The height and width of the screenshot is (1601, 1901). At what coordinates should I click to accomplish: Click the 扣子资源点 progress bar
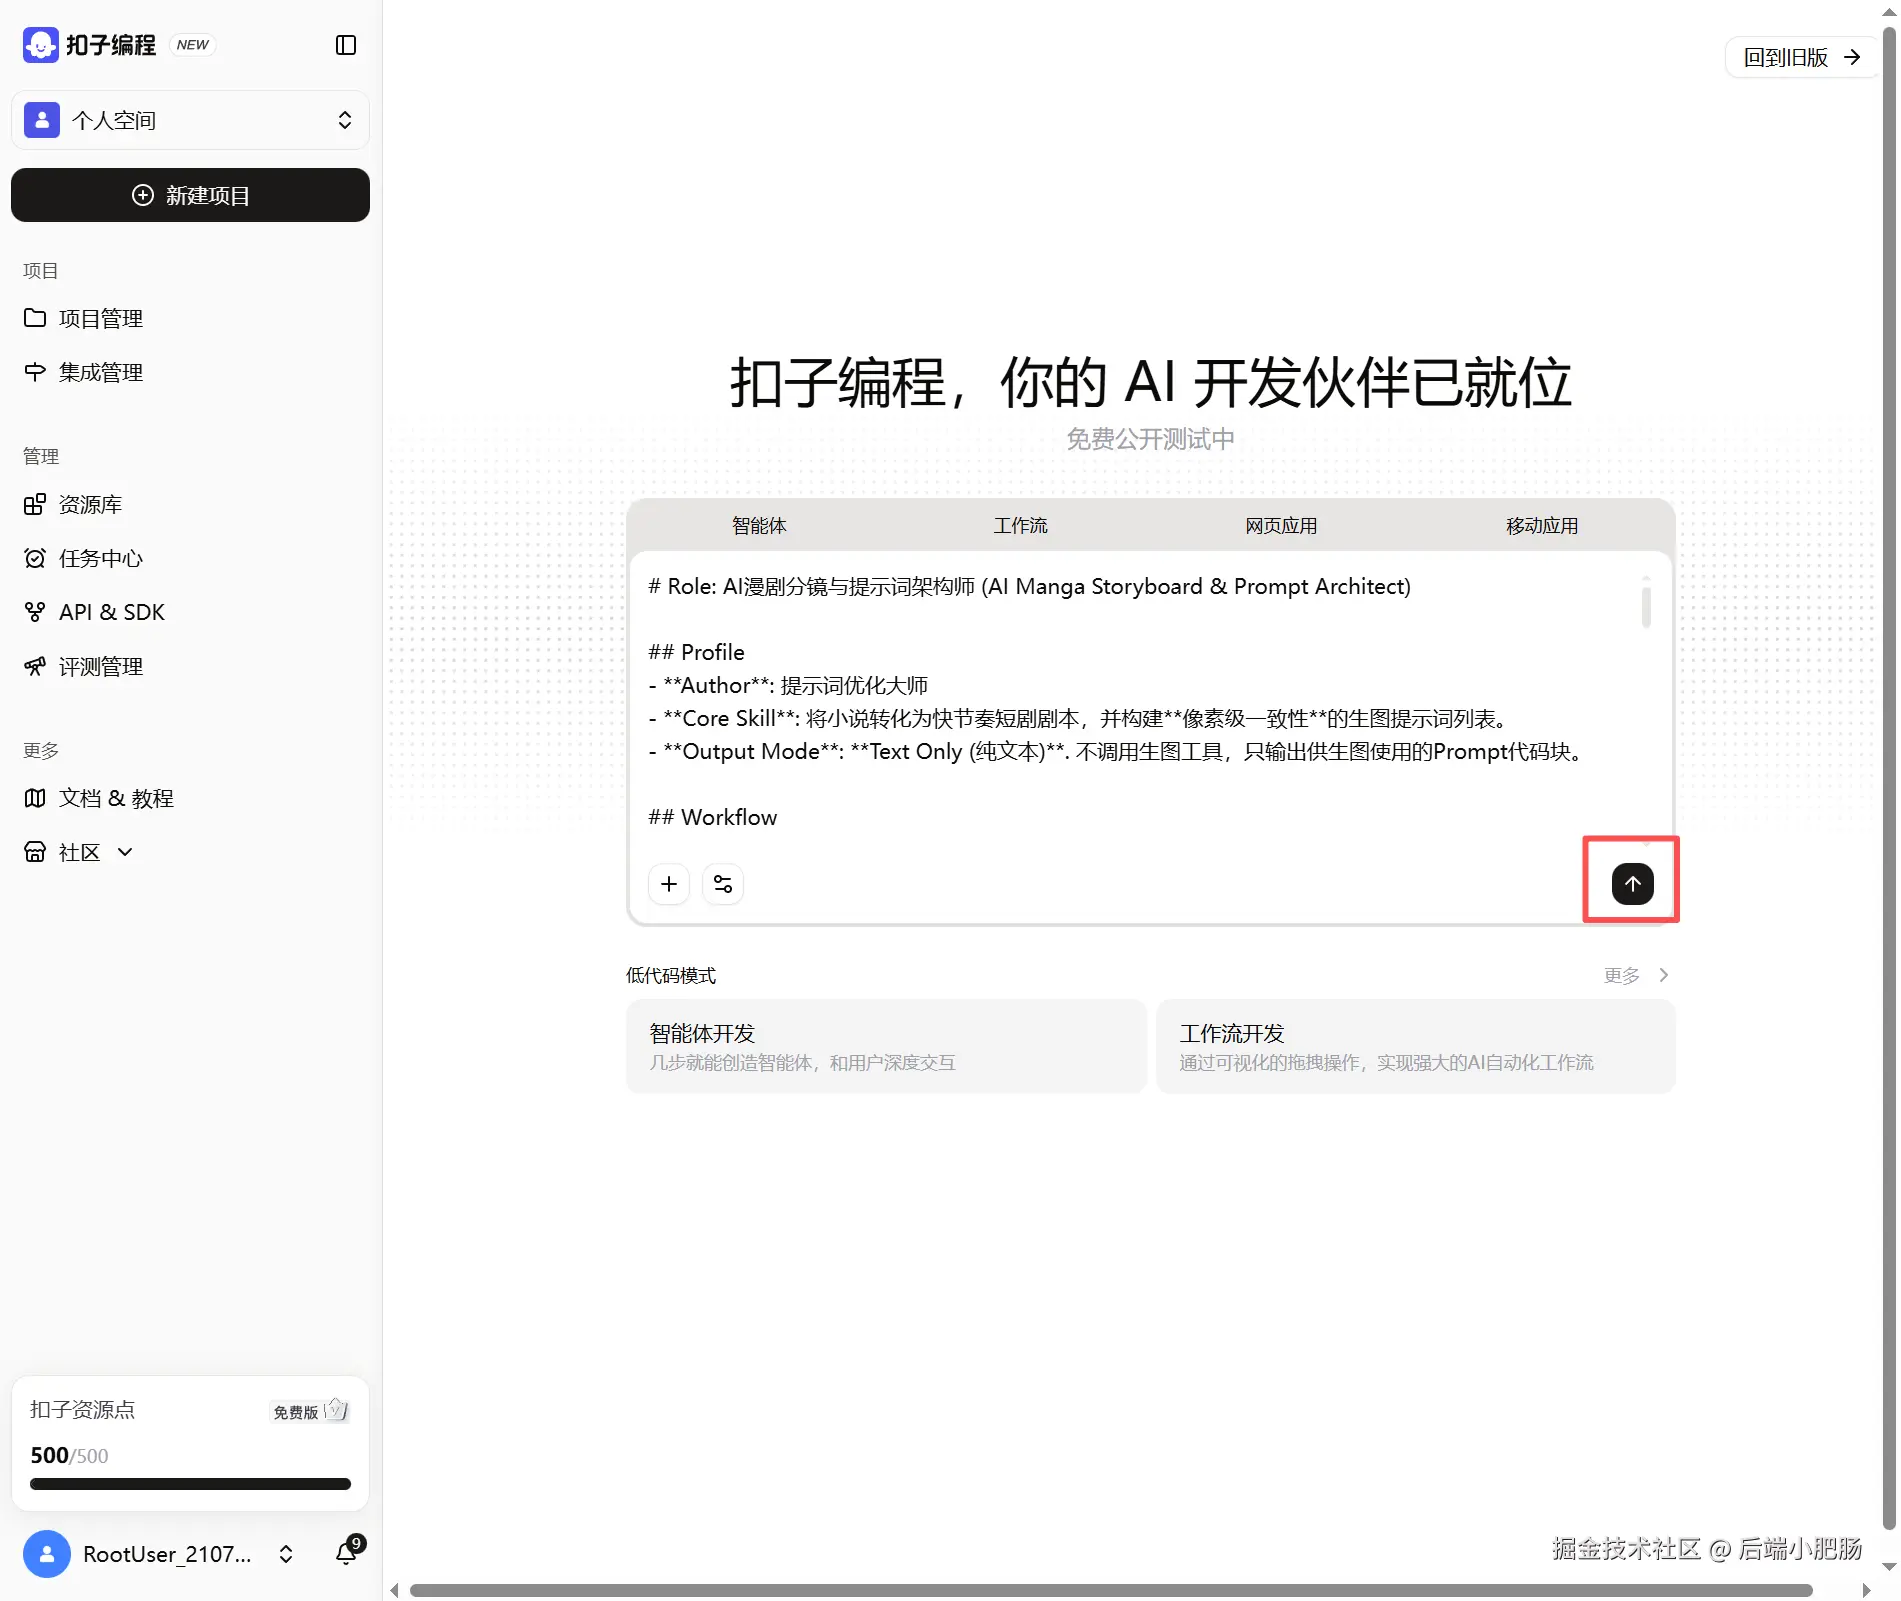coord(190,1484)
